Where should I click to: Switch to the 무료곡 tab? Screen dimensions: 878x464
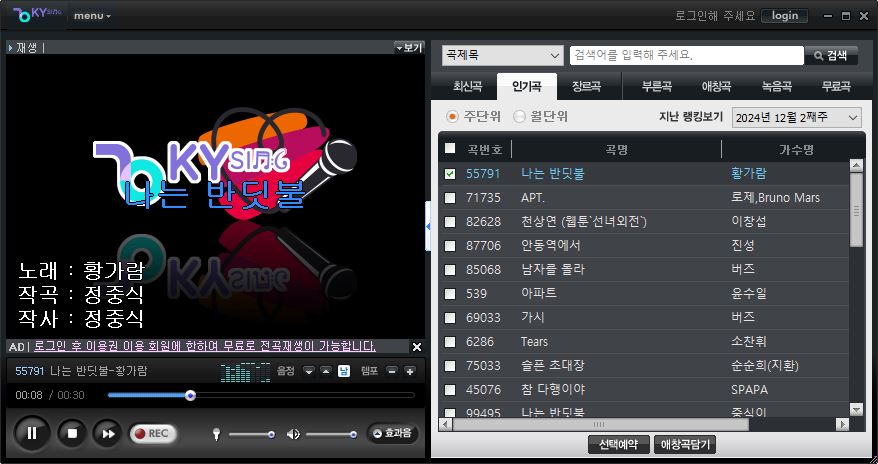pos(836,87)
